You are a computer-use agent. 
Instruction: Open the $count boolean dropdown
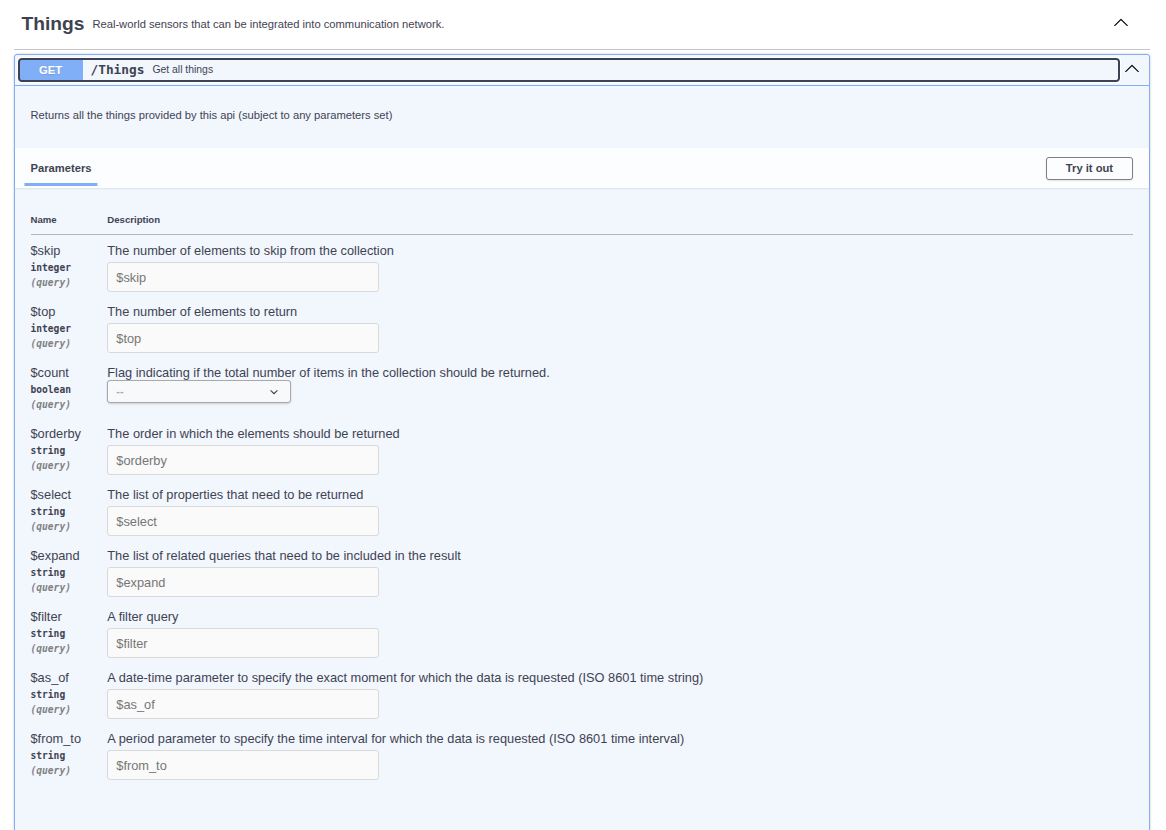(199, 392)
